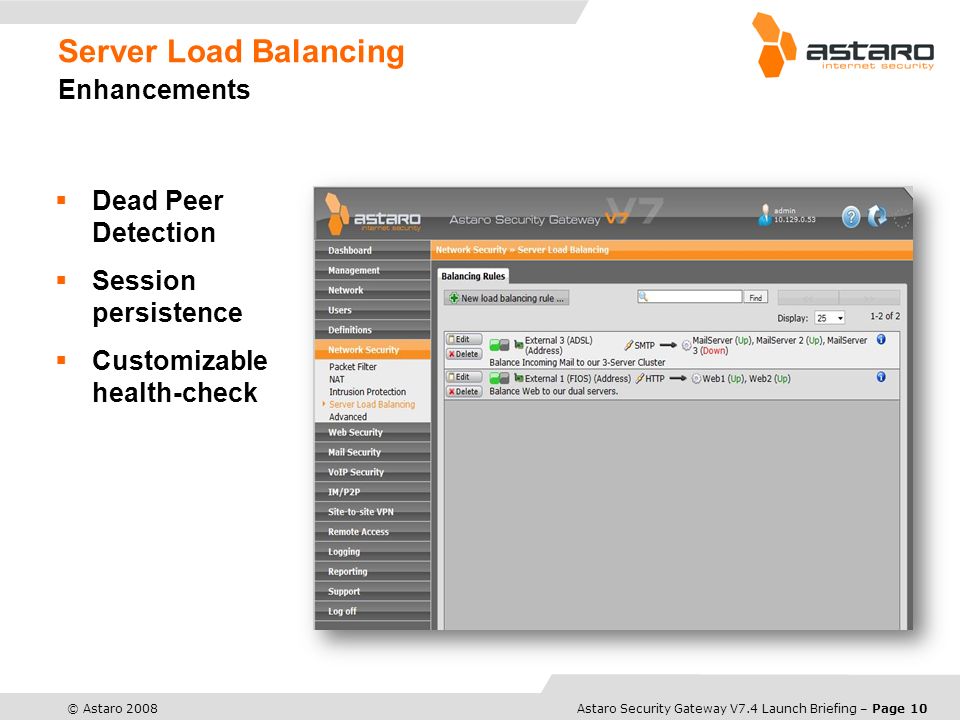Click the info icon of the SMTP rule

click(x=881, y=340)
